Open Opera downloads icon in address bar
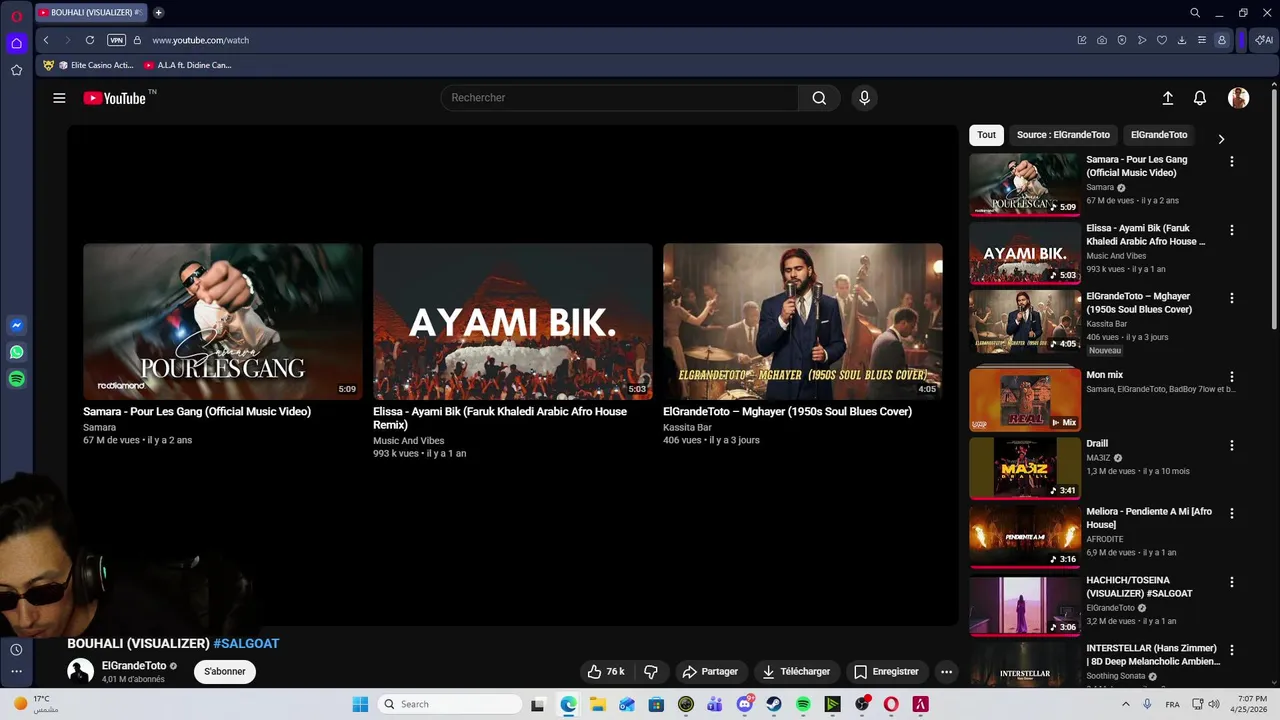The height and width of the screenshot is (720, 1280). point(1182,40)
